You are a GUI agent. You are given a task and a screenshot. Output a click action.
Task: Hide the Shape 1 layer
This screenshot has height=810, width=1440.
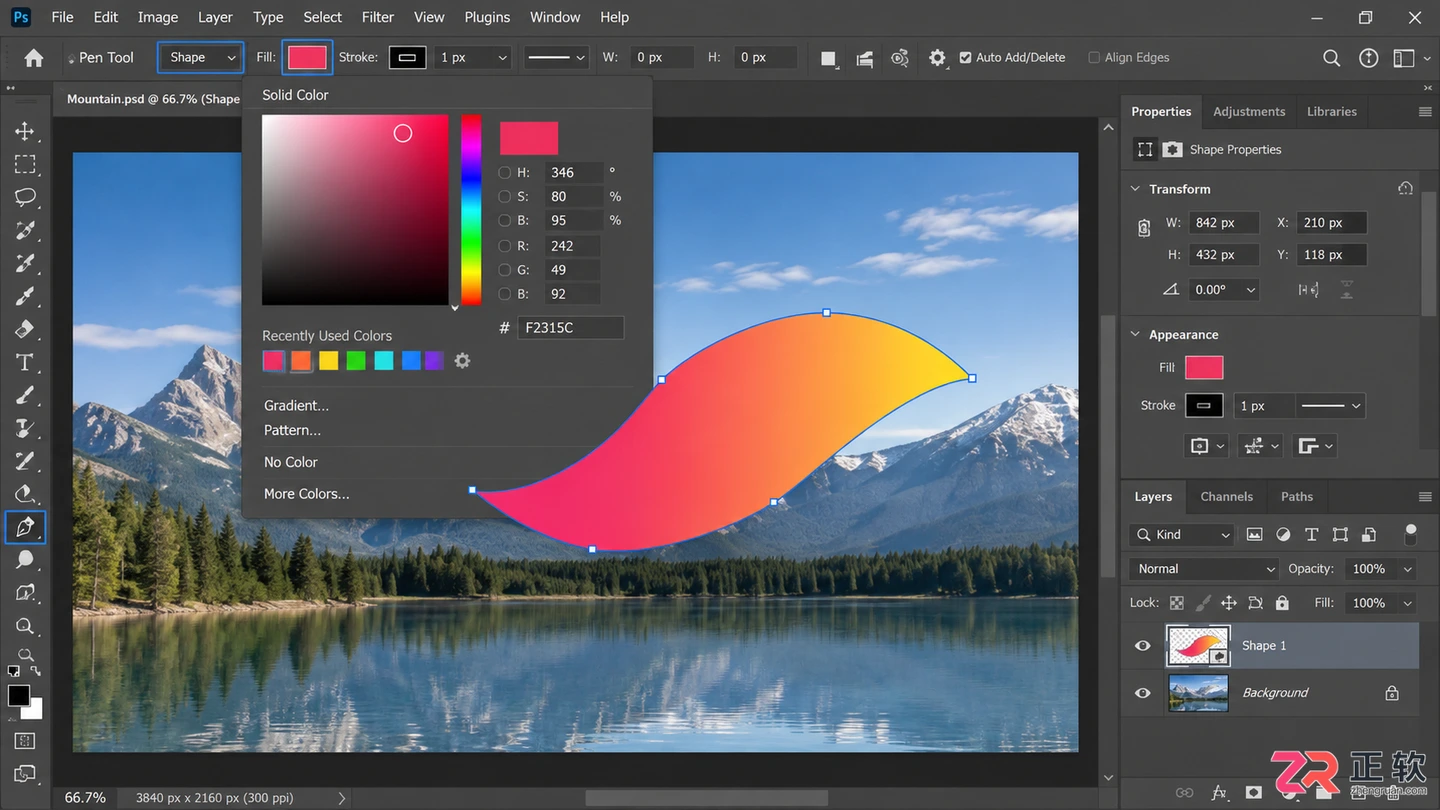[x=1142, y=646]
